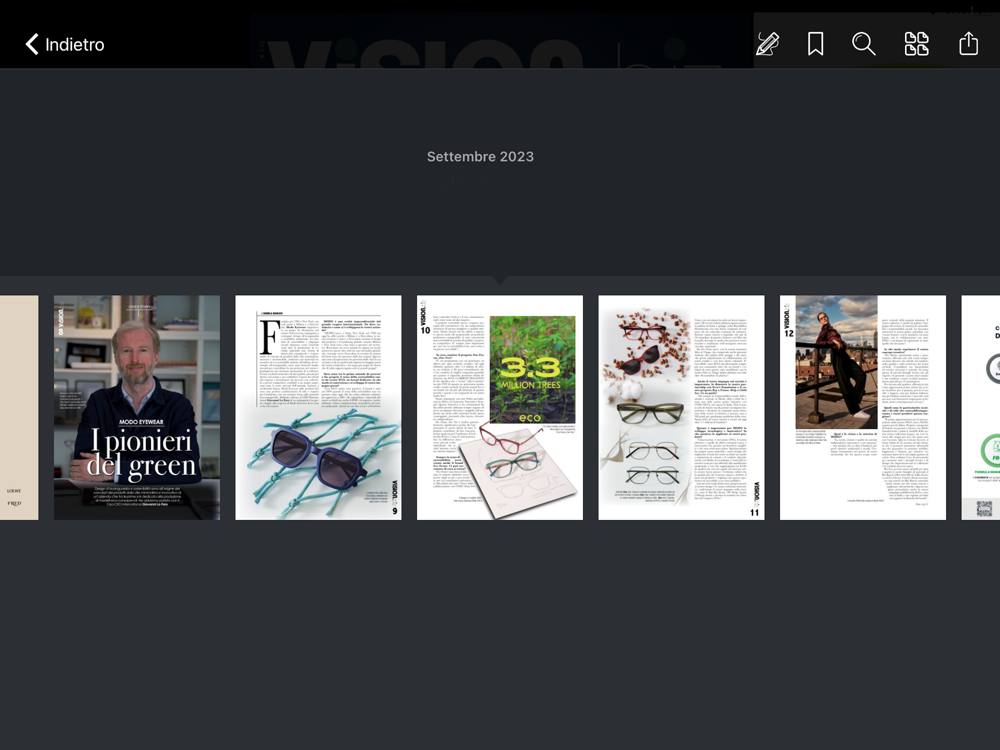The image size is (1000, 750).
Task: Bookmark this page with the bookmark icon
Action: click(815, 44)
